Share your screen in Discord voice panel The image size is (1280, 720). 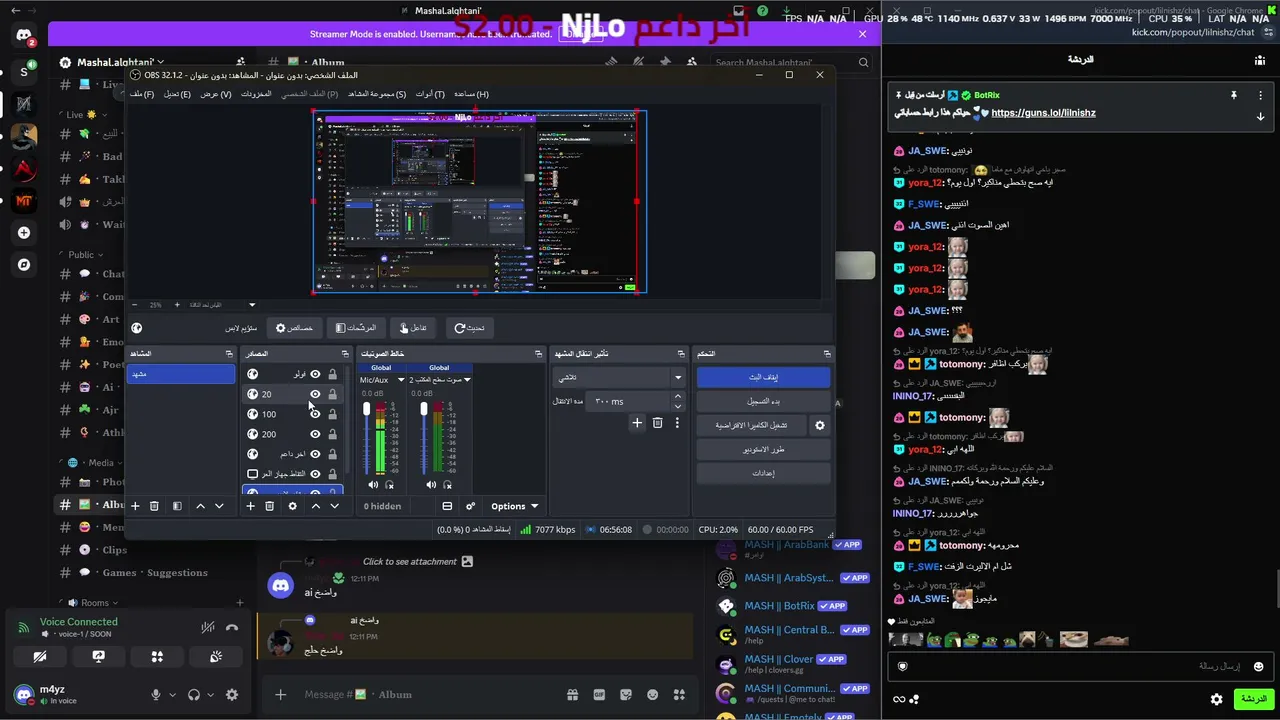tap(98, 657)
